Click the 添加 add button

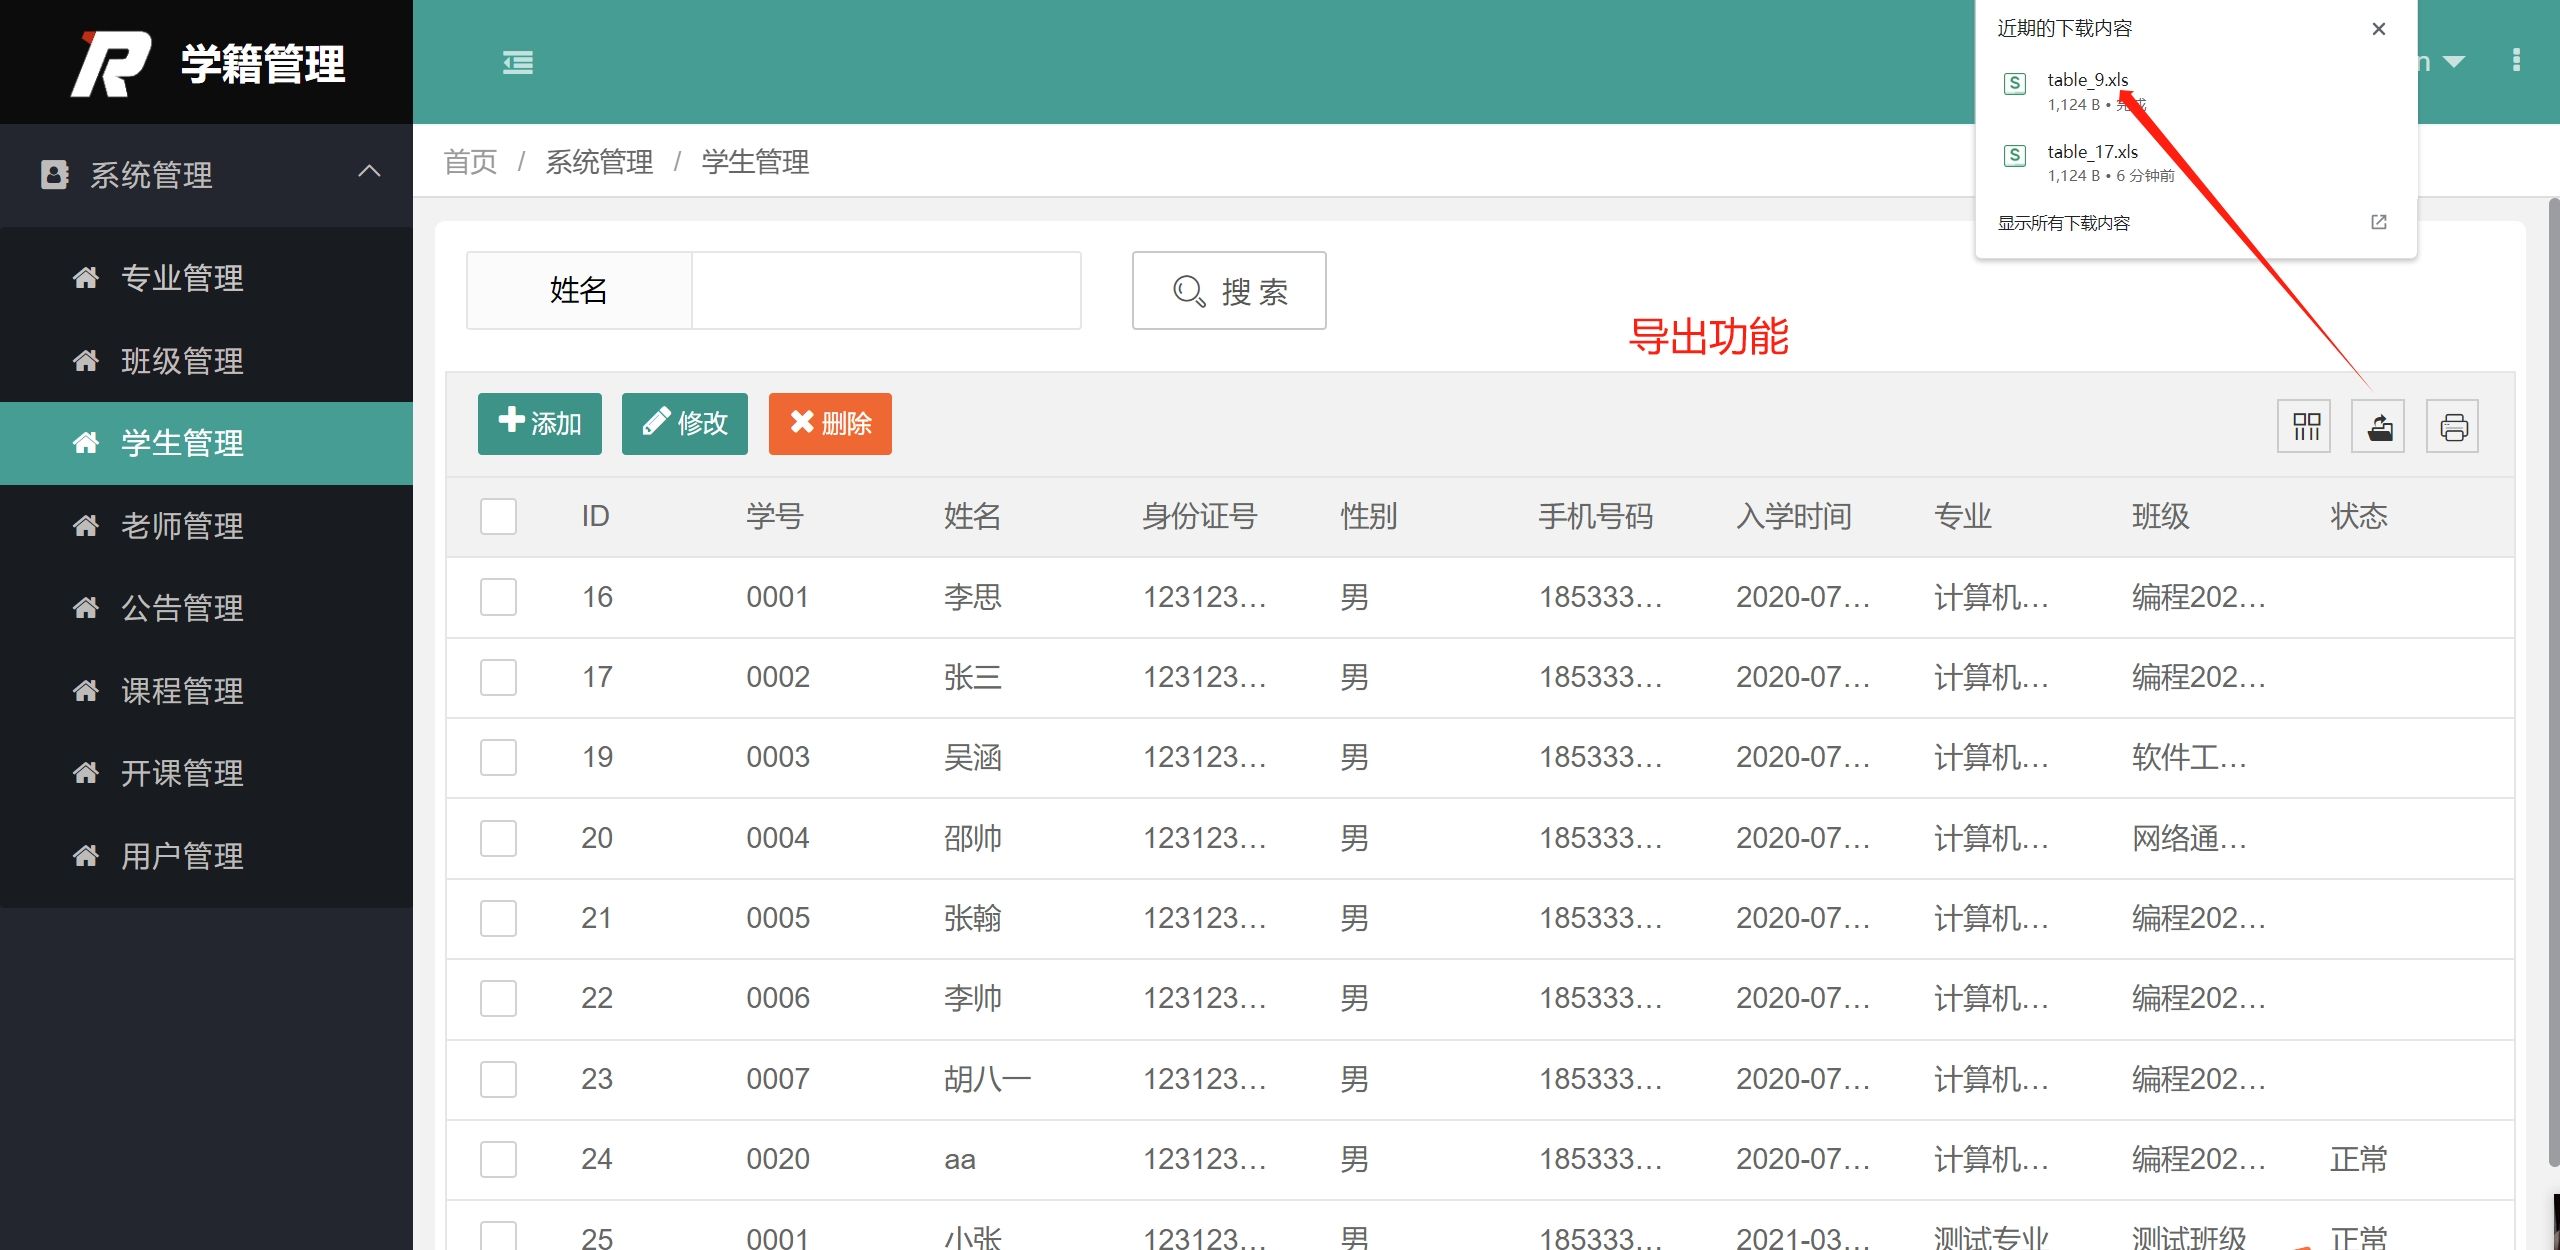tap(542, 424)
